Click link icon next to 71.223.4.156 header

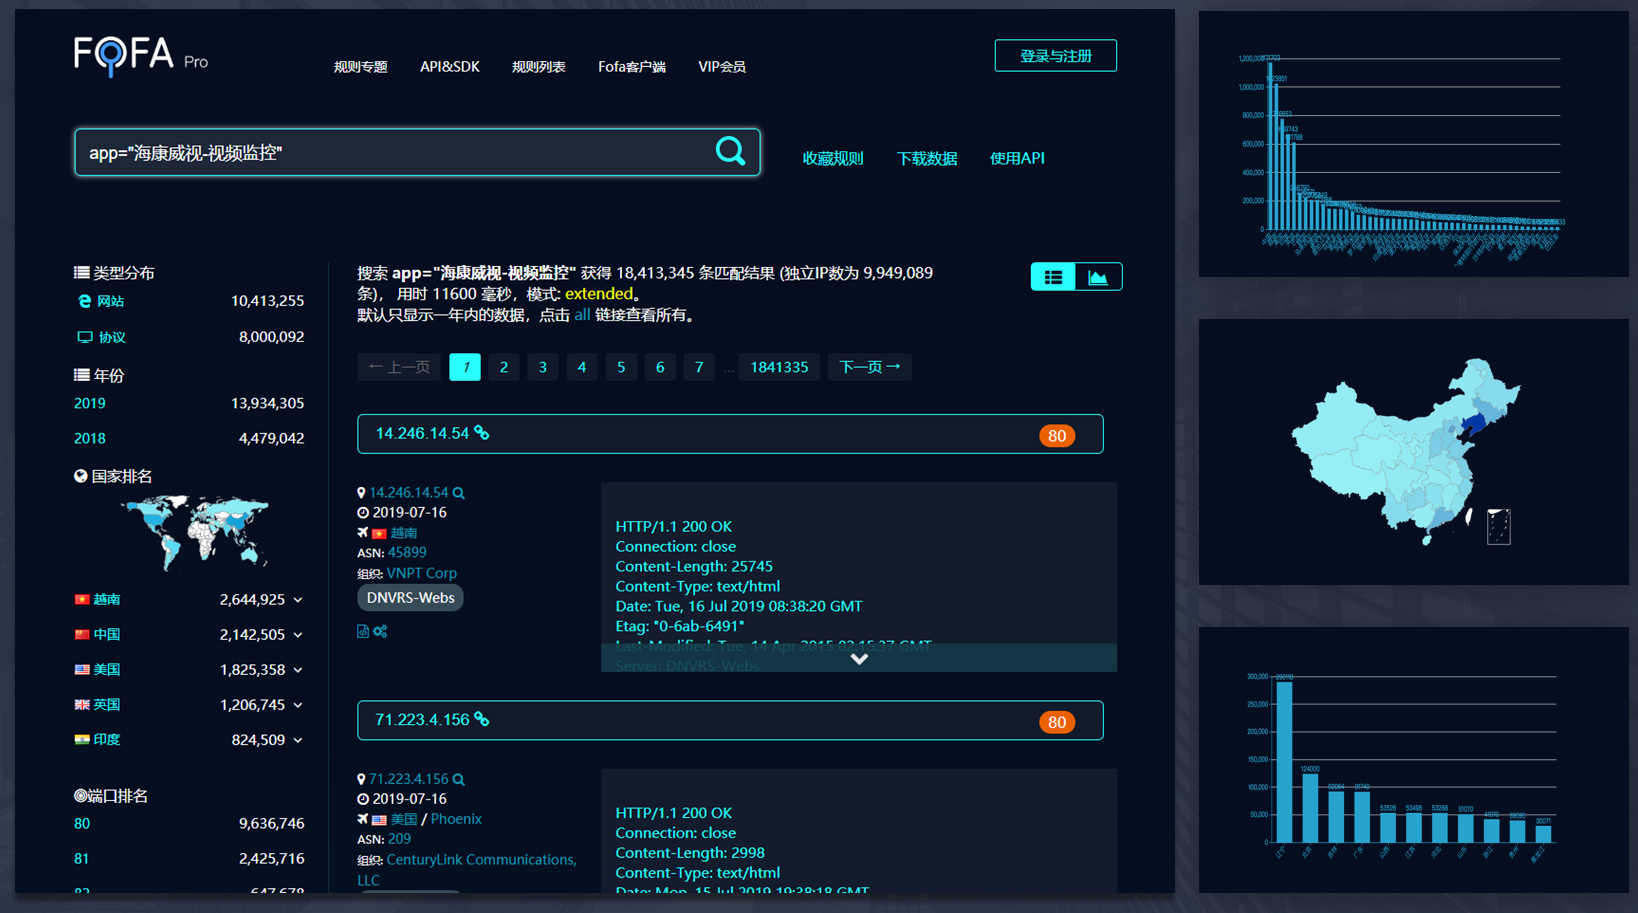(x=482, y=720)
